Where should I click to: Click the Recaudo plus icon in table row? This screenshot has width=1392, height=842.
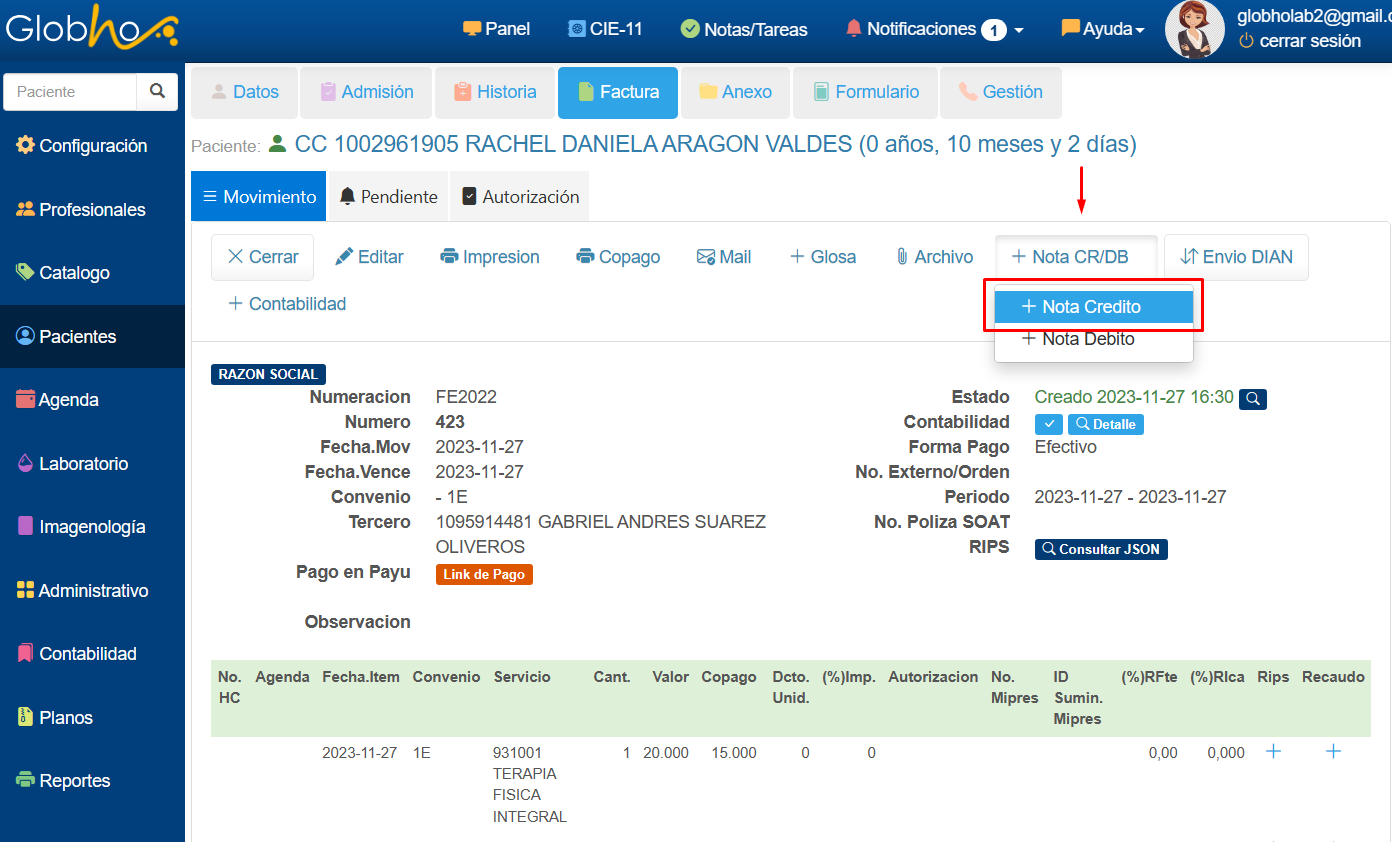[x=1333, y=752]
